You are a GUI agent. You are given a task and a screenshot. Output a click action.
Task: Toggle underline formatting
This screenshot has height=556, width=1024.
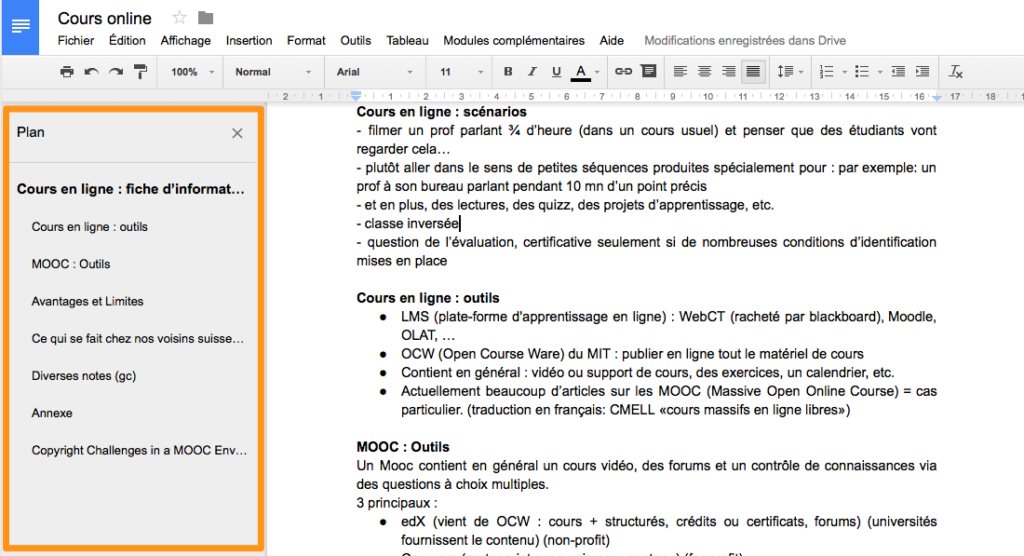pyautogui.click(x=556, y=72)
